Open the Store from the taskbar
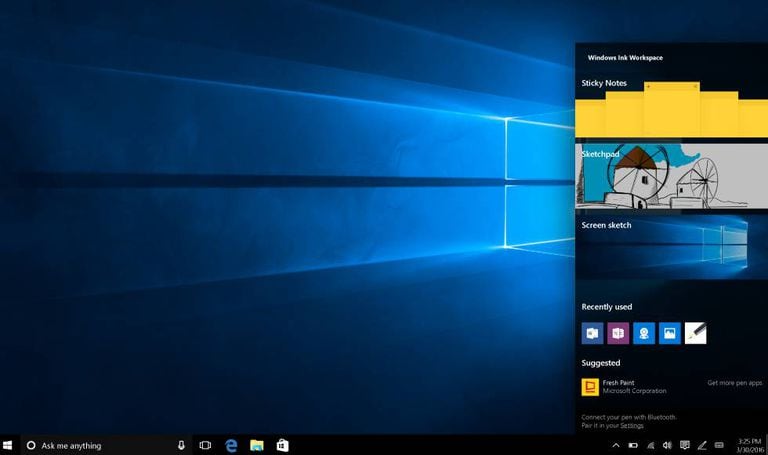 click(x=283, y=445)
